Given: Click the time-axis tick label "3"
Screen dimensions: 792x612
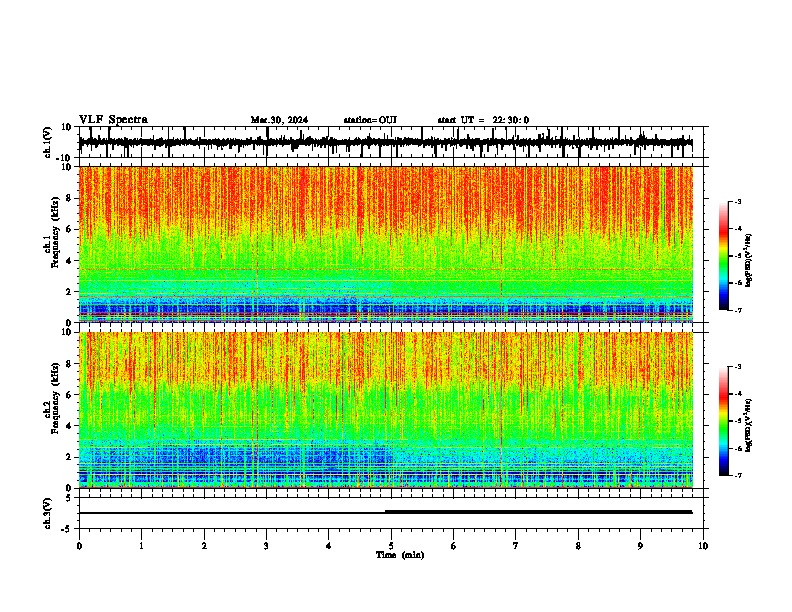Looking at the screenshot, I should click(266, 546).
